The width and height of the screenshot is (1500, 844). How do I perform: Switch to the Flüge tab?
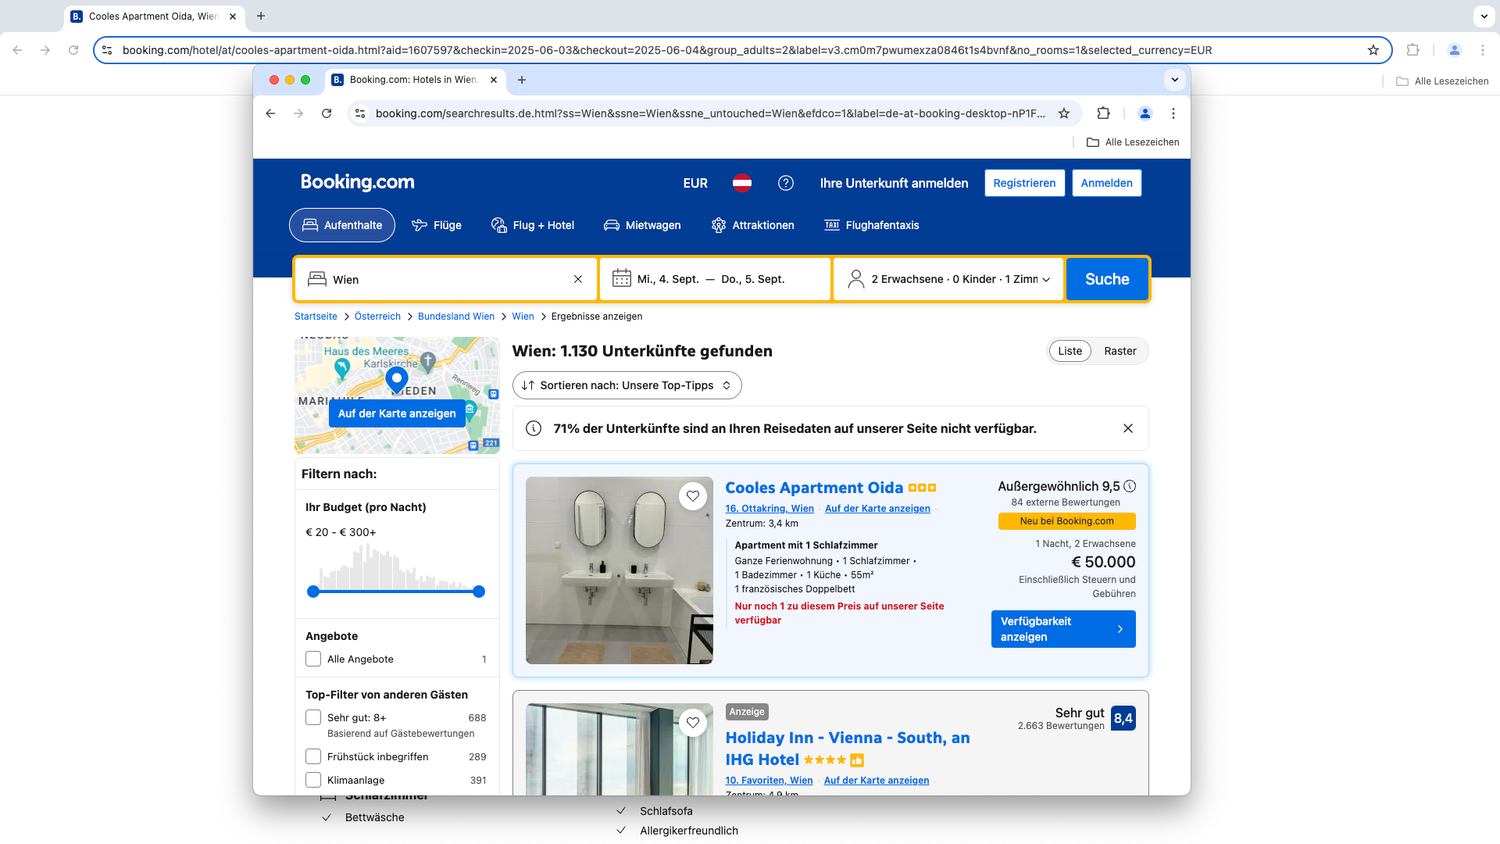[437, 225]
